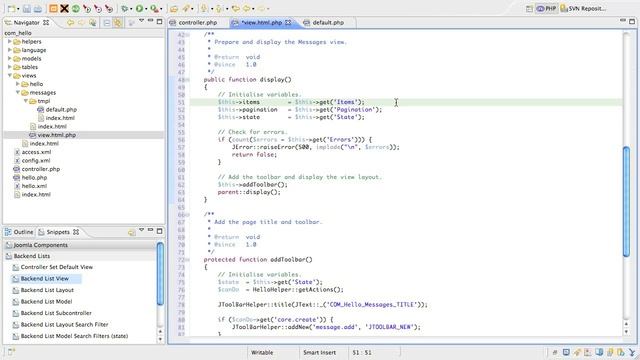Click the bottom-left status bar new-view icon
This screenshot has height=360, width=640.
pos(11,352)
